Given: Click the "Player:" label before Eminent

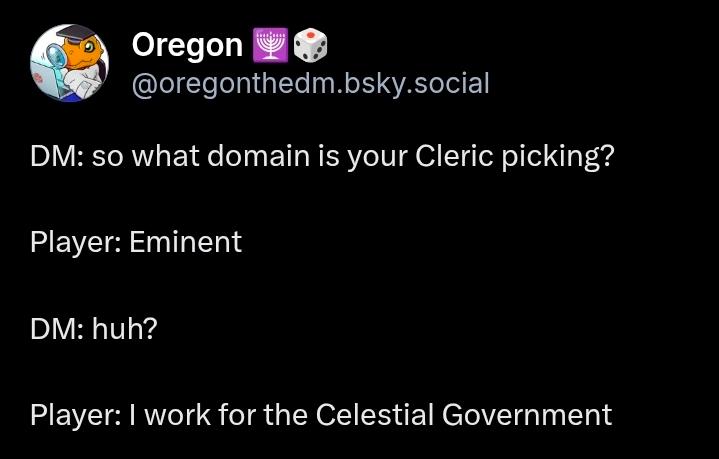Looking at the screenshot, I should pos(75,242).
